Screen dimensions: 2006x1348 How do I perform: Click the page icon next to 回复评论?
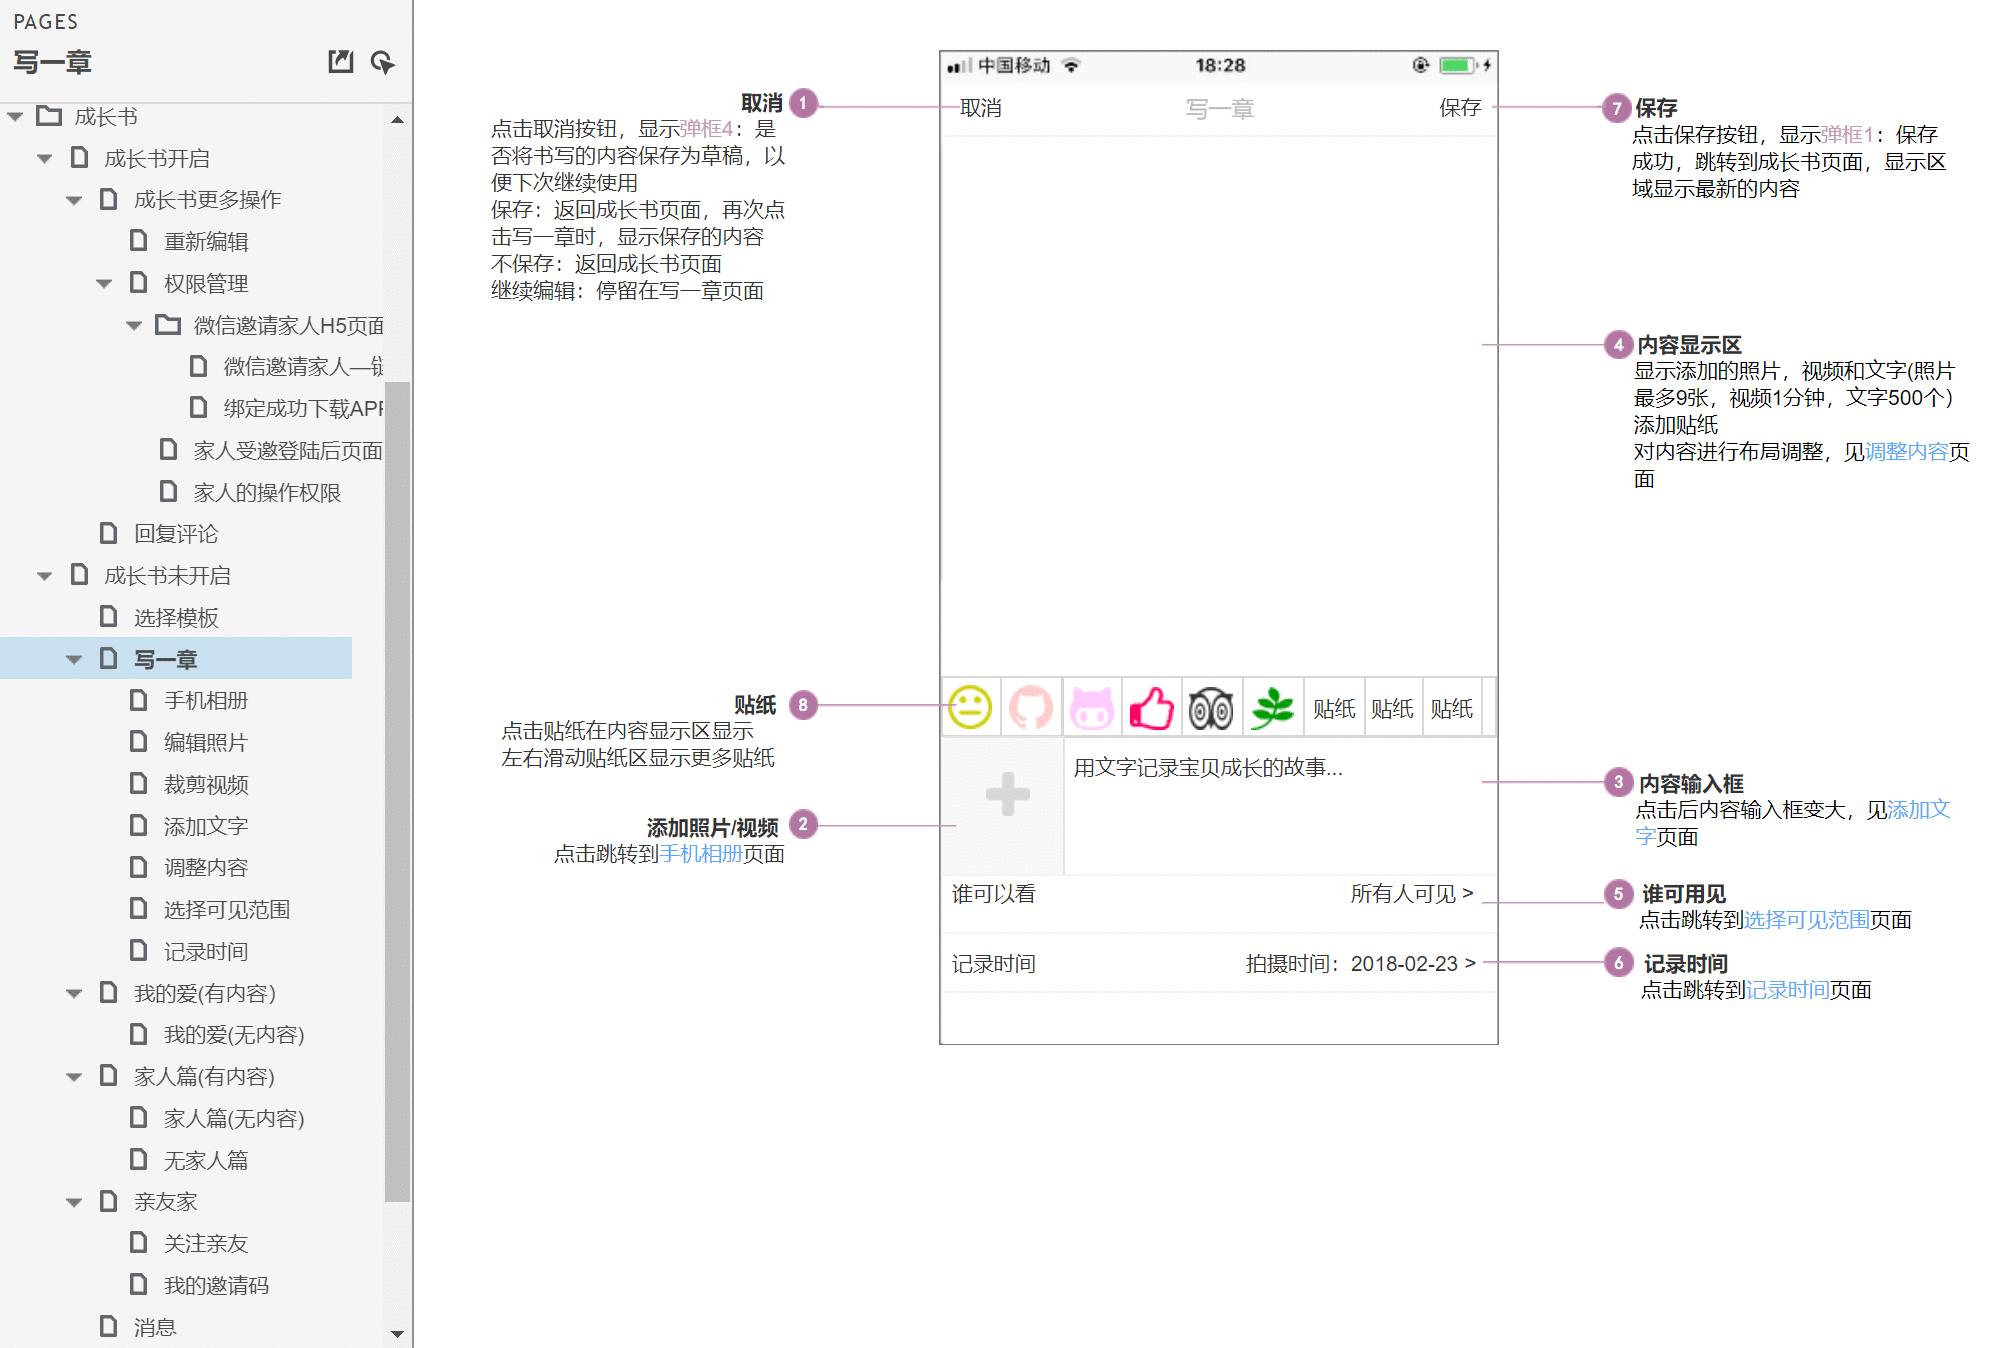coord(109,533)
